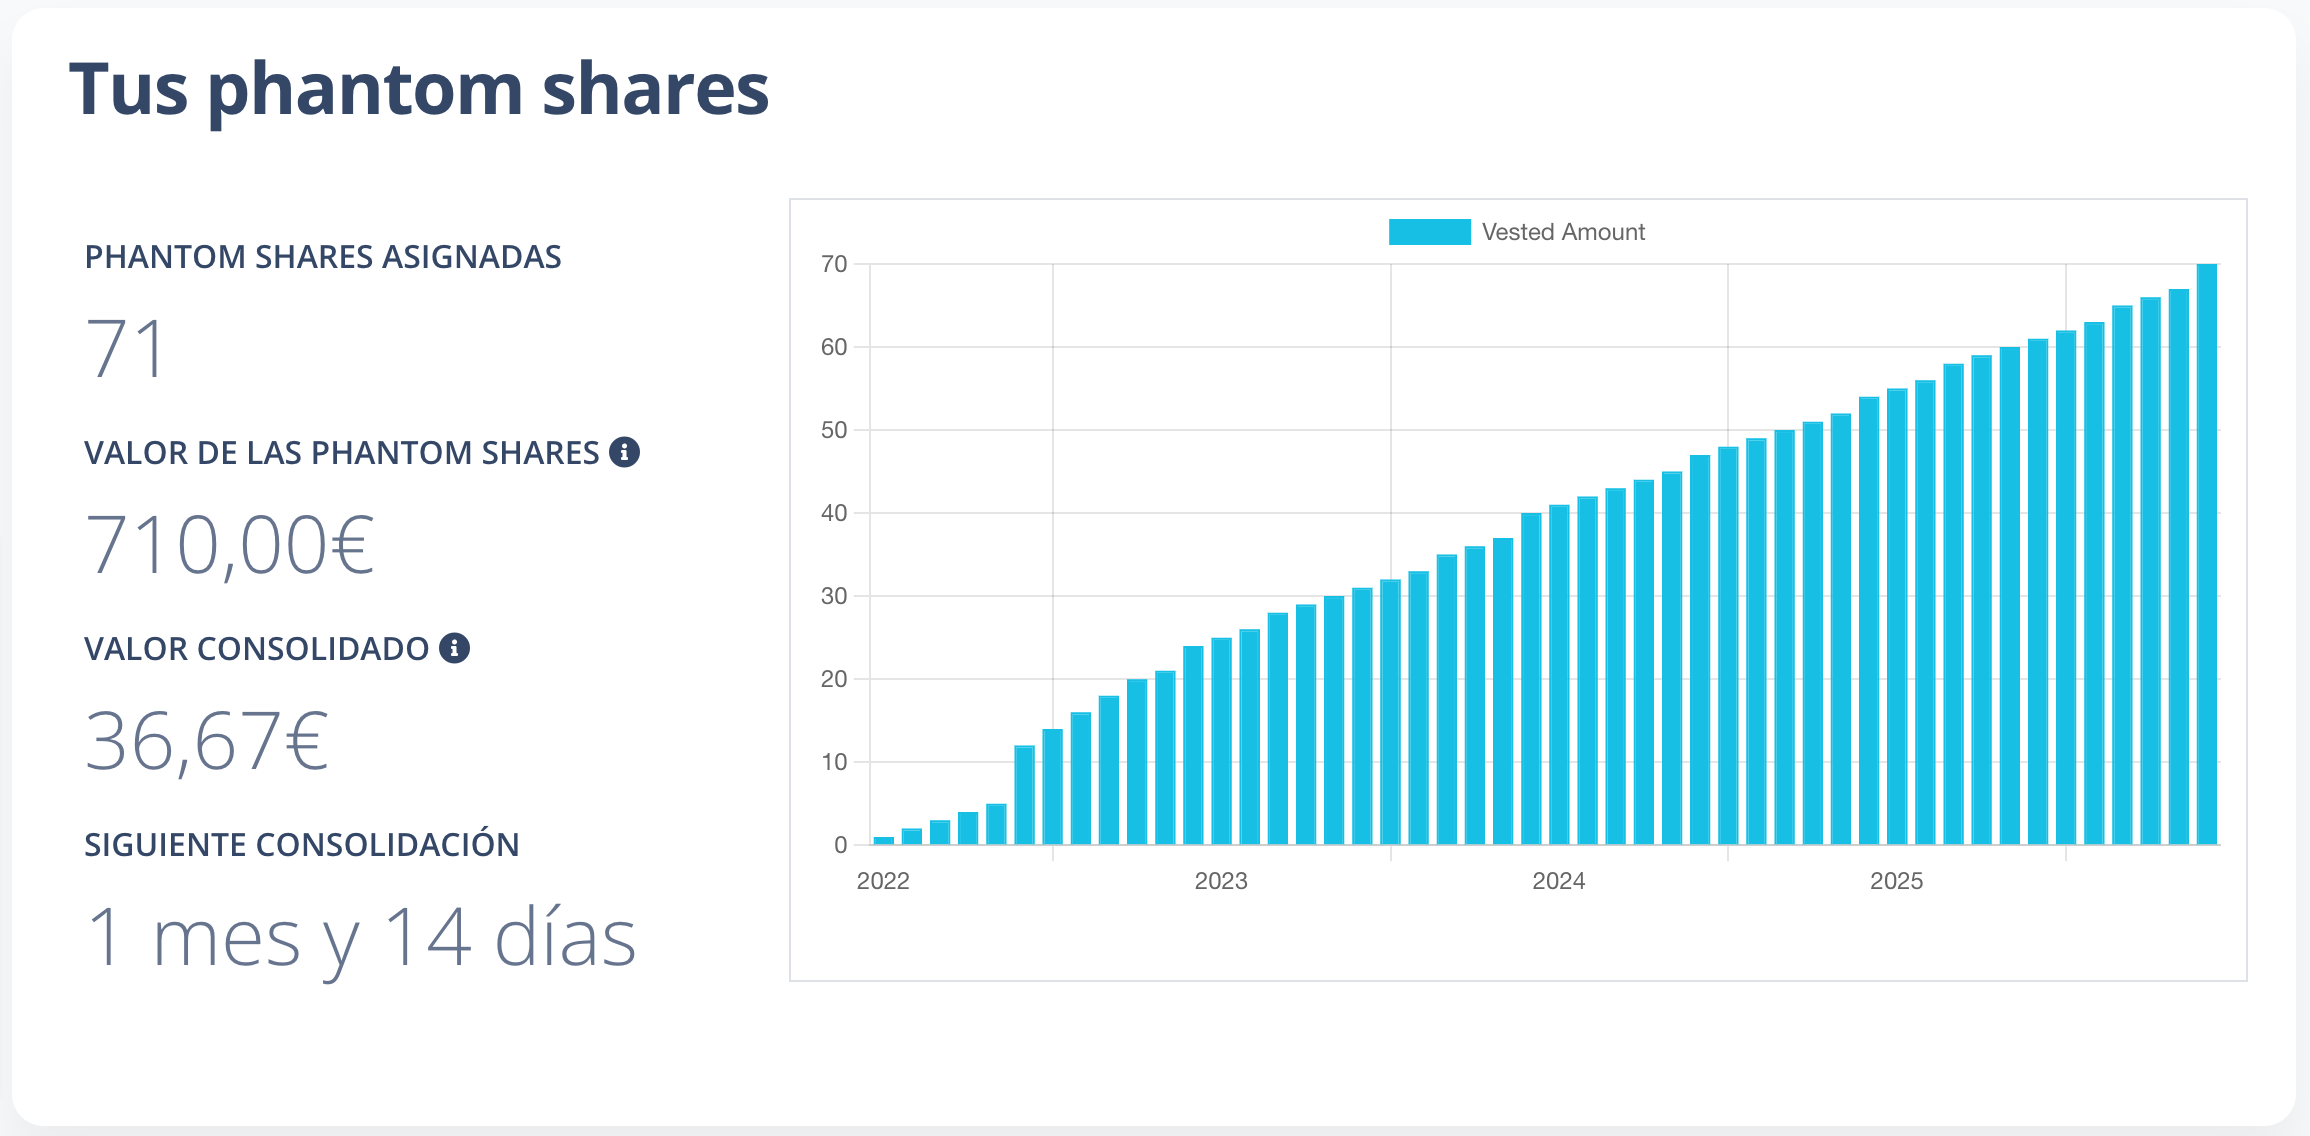The image size is (2310, 1136).
Task: Click the 70 label on the y-axis
Action: [834, 264]
